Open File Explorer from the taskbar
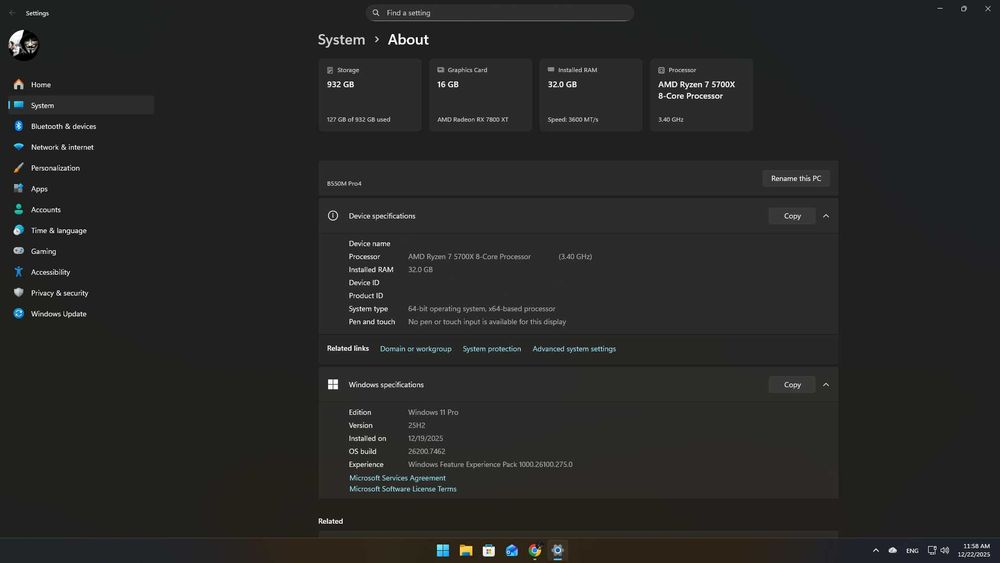 (466, 550)
